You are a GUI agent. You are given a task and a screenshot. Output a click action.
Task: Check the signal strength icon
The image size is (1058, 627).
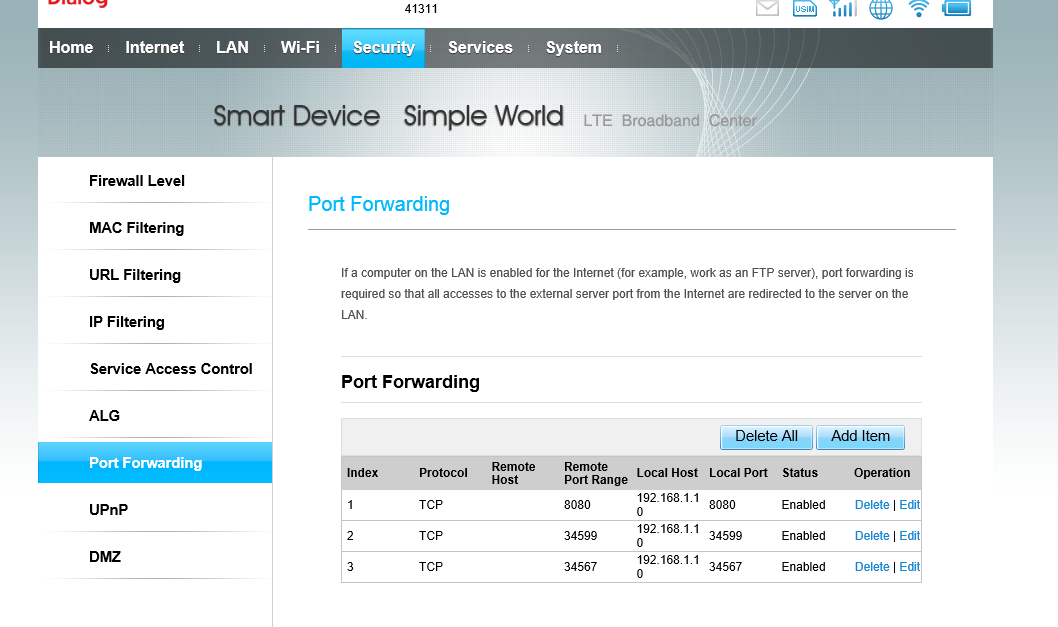pyautogui.click(x=842, y=9)
